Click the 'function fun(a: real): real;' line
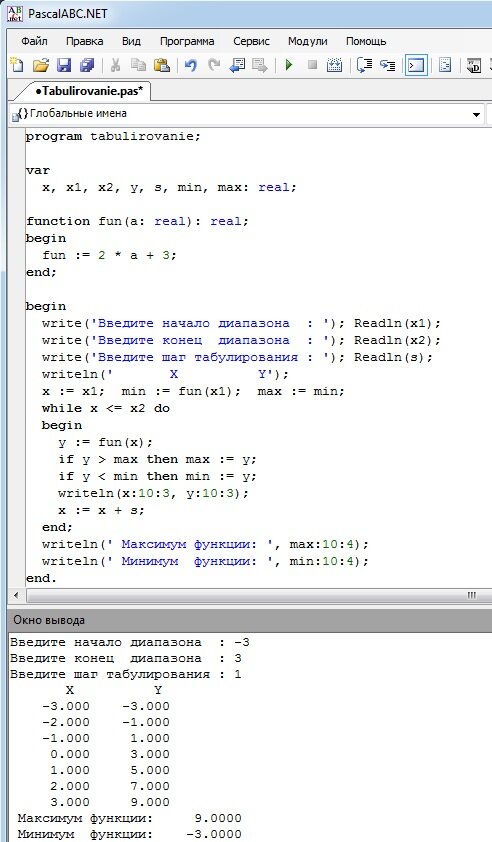The image size is (492, 842). (137, 221)
